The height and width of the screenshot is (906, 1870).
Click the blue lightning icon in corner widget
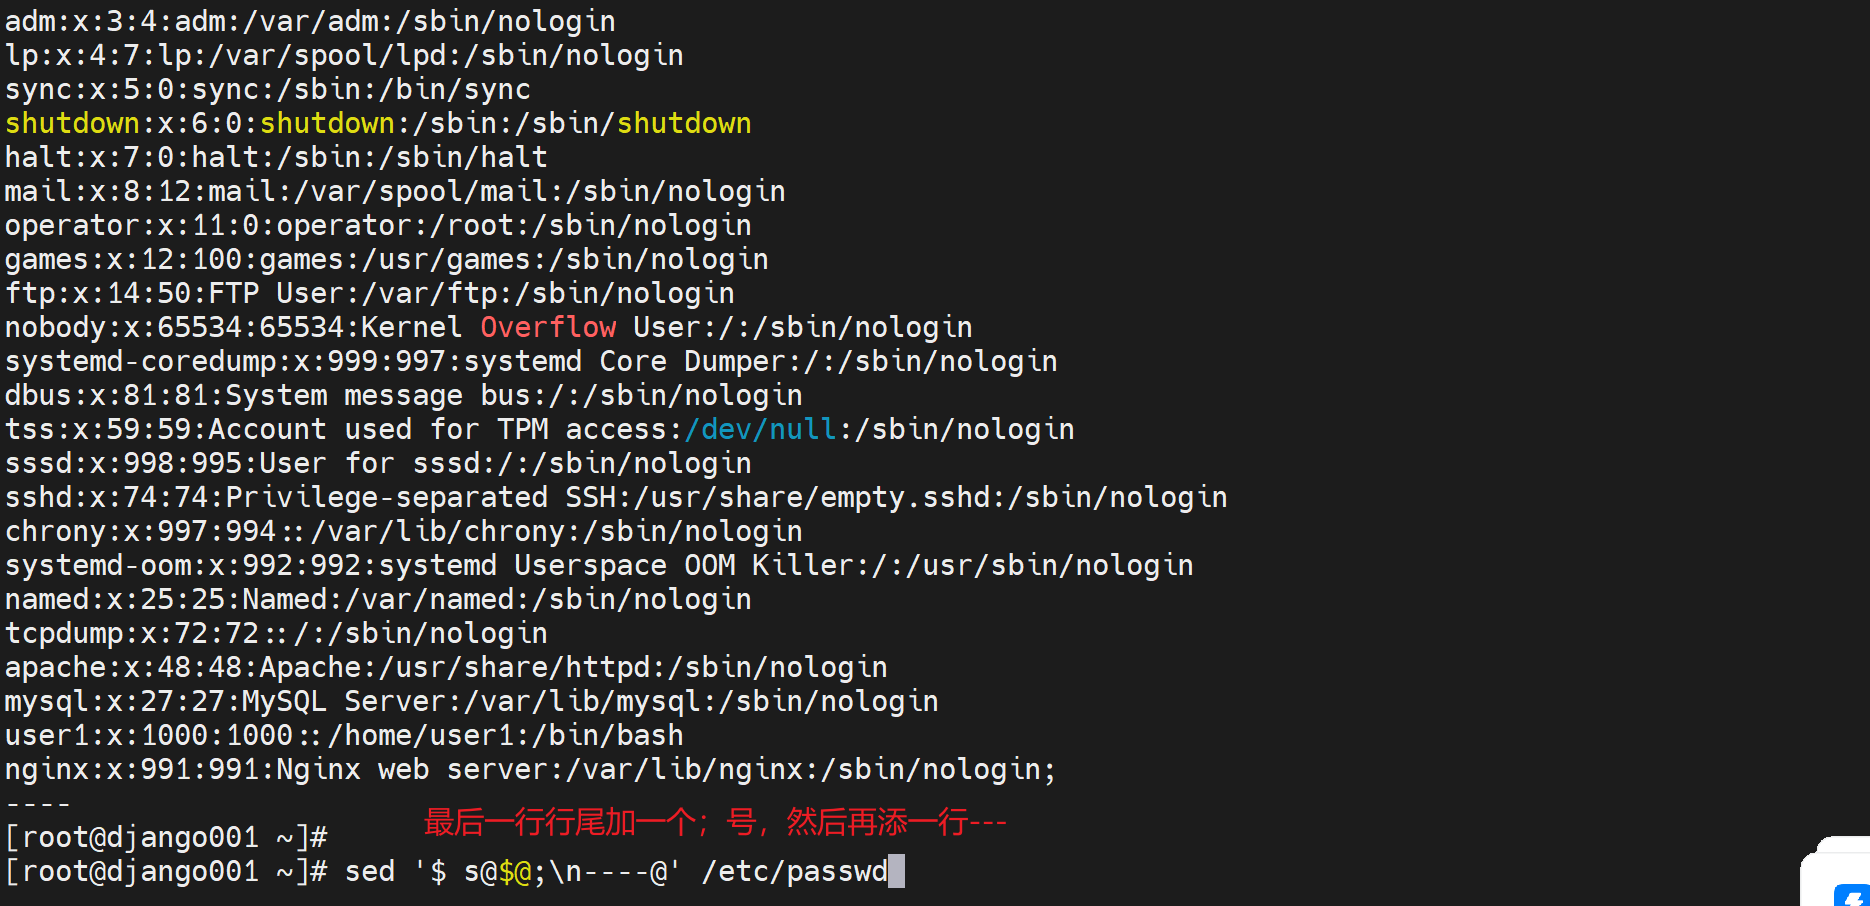1853,894
